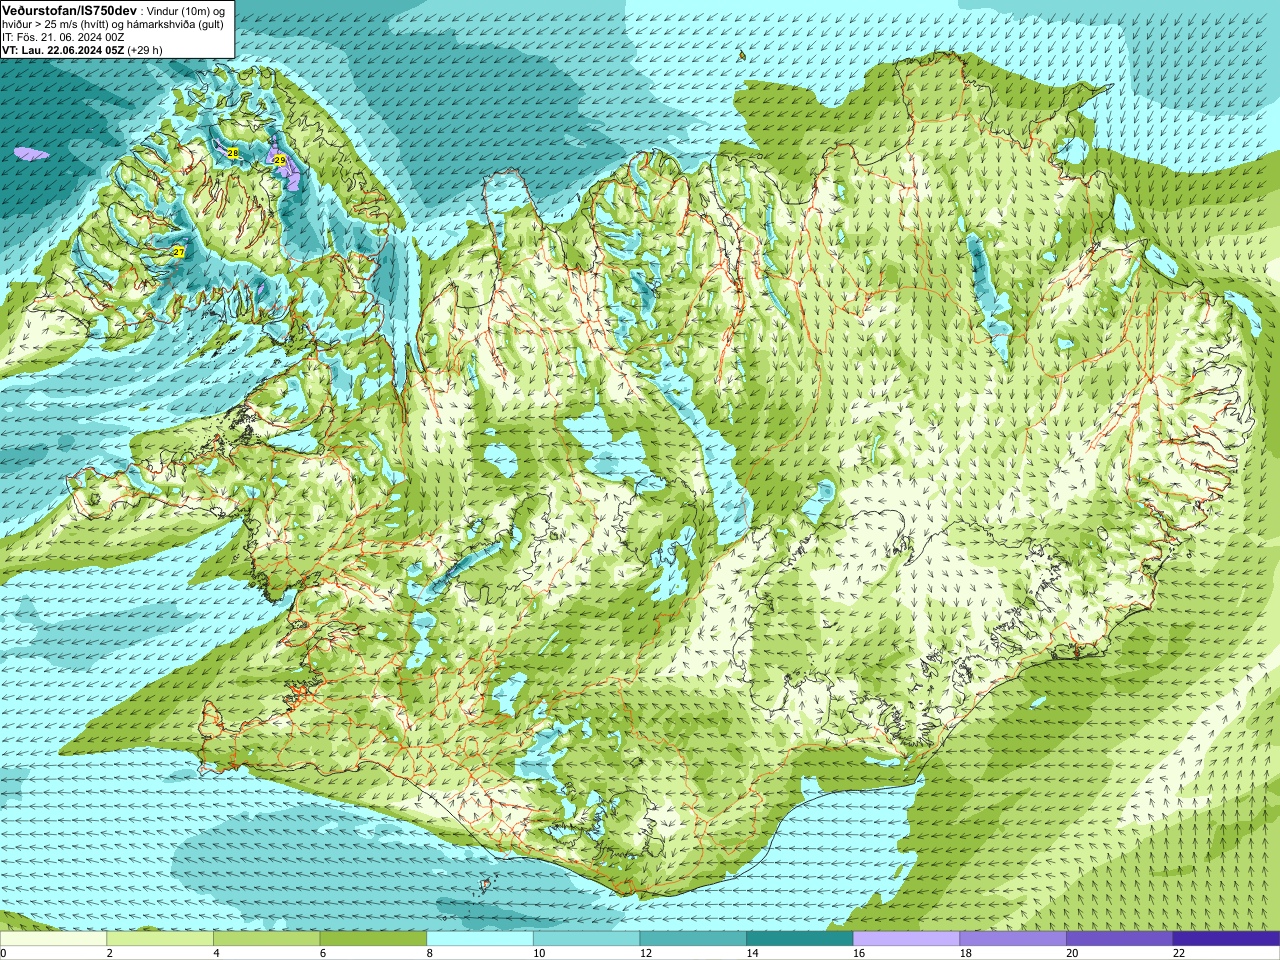Click the legend tick label '16'
1280x960 pixels.
859,954
